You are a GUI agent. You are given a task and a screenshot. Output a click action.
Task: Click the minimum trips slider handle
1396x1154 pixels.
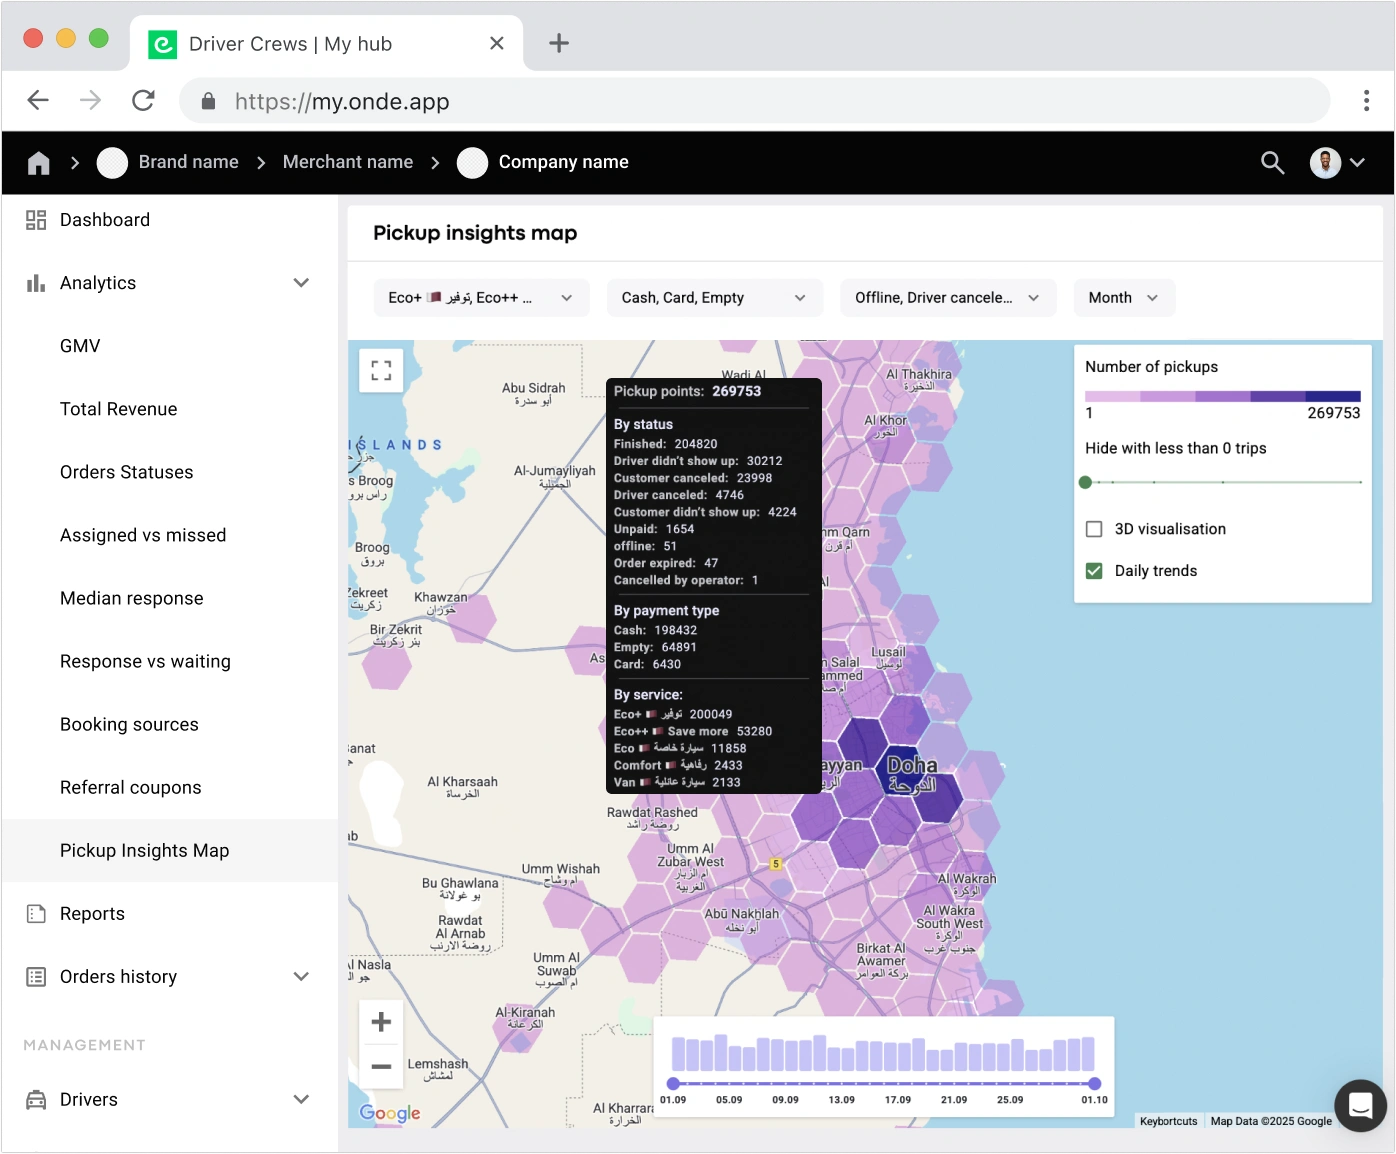point(1086,482)
